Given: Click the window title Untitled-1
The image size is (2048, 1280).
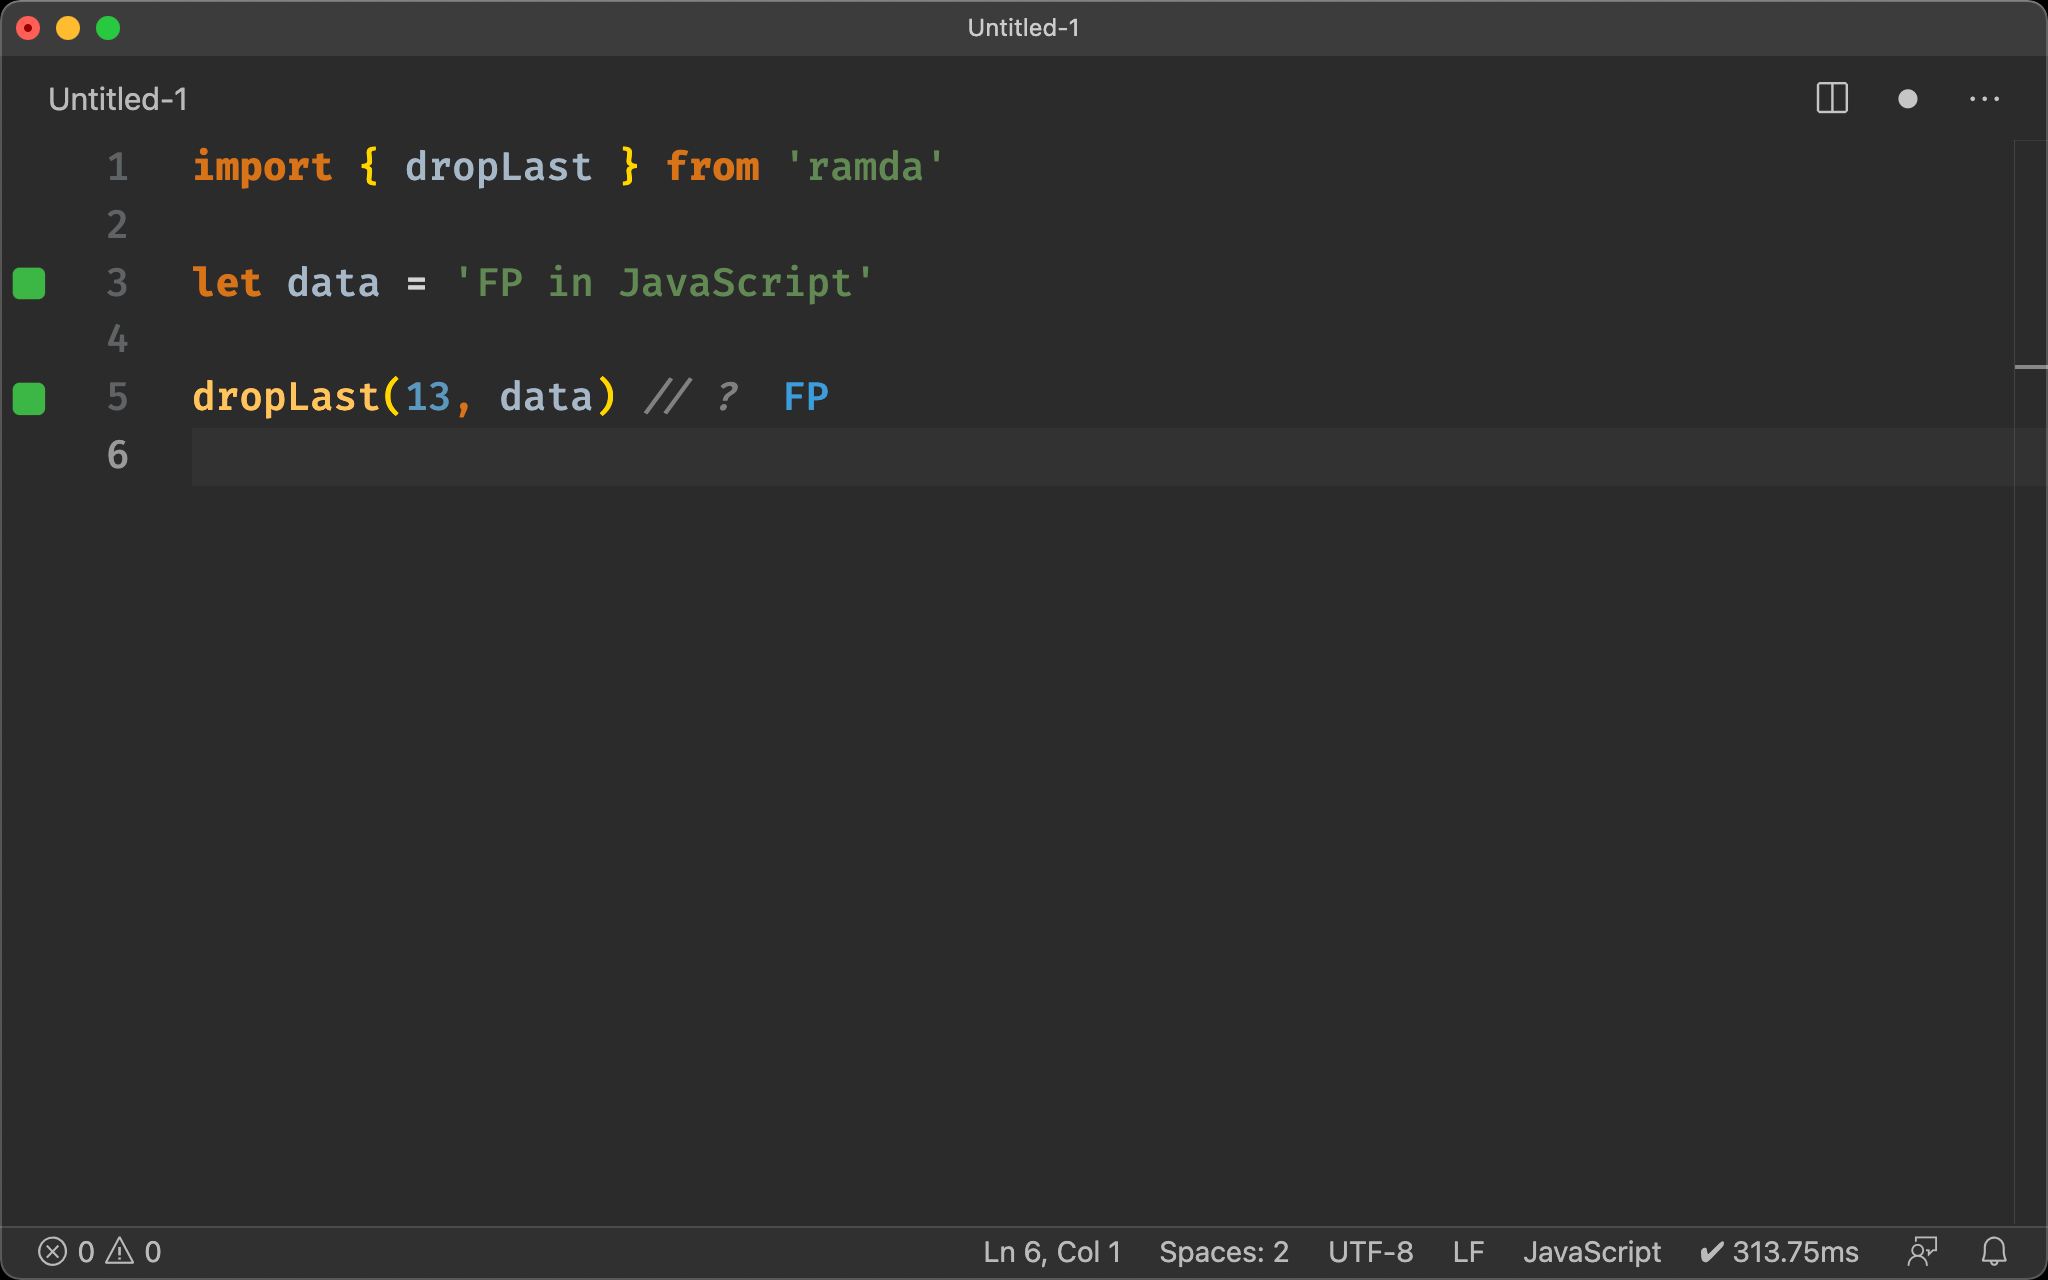Looking at the screenshot, I should 1023,28.
